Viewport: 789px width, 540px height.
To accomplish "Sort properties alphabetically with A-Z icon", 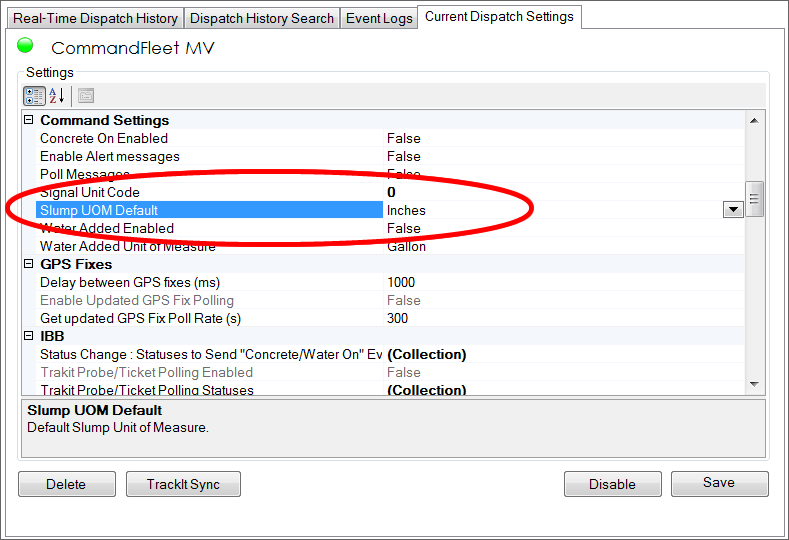I will (x=57, y=96).
